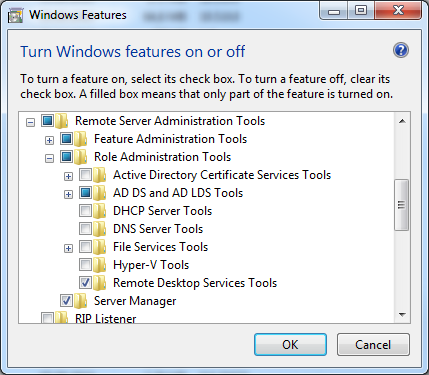Uncheck Remote Desktop Services Tools checkbox

85,282
